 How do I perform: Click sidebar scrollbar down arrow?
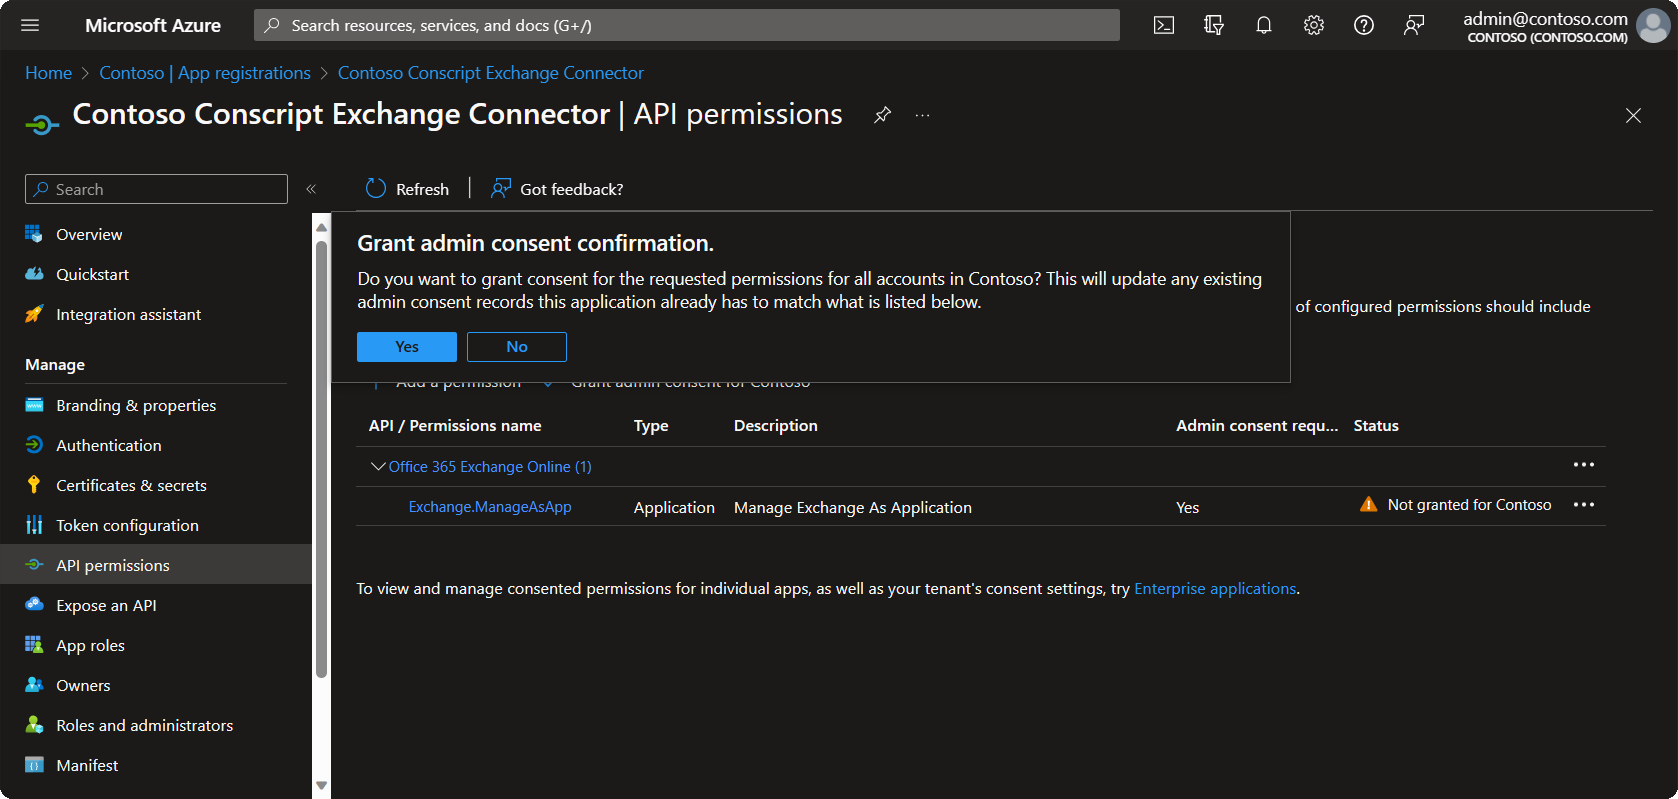tap(321, 786)
